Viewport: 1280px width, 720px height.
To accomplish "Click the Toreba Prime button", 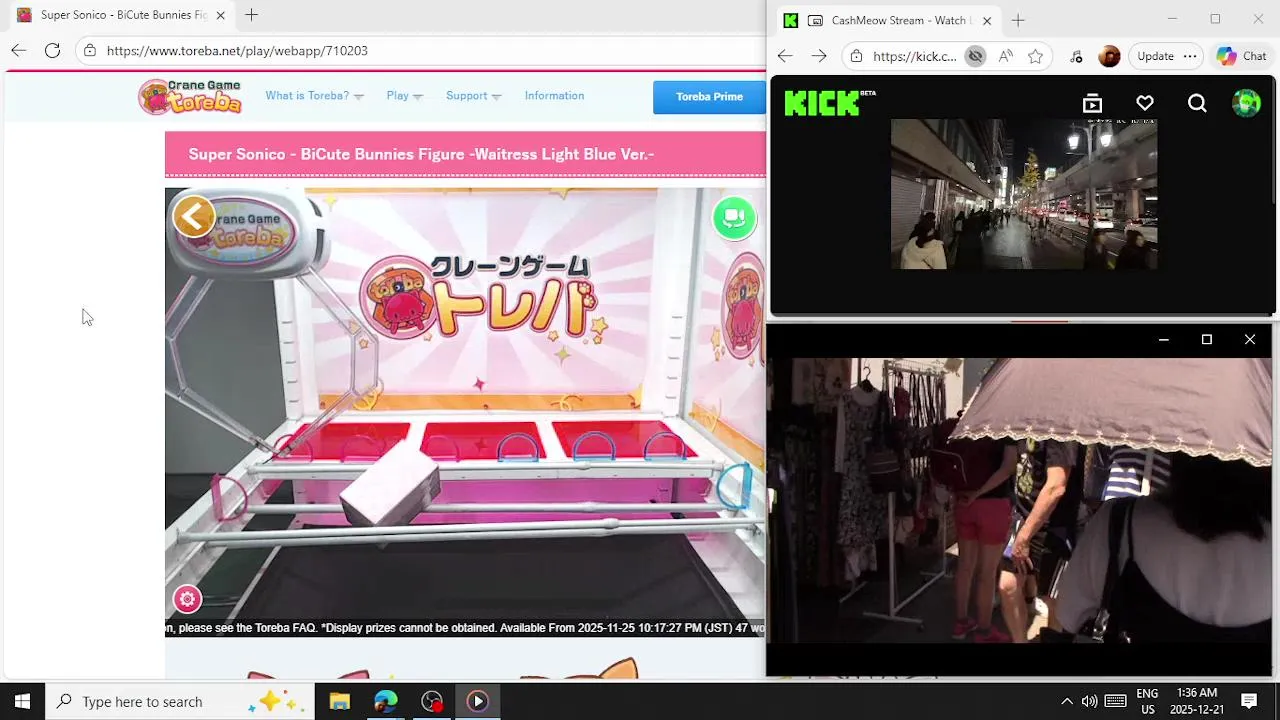I will (x=709, y=97).
